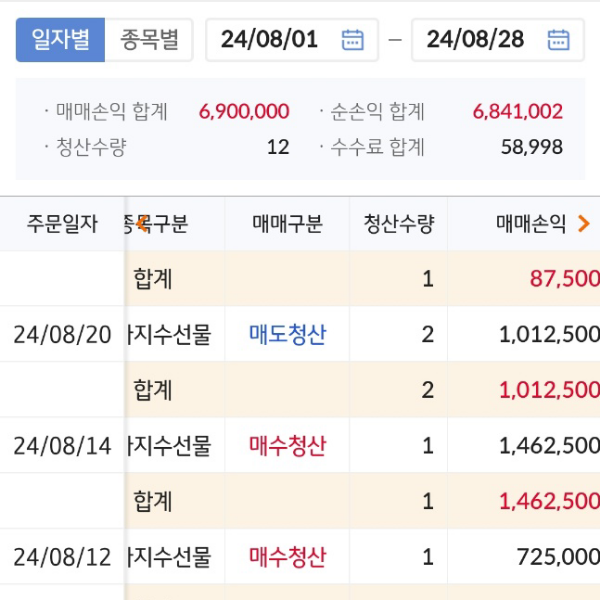Click 매수청산 in the 24/08/14 row

(287, 446)
